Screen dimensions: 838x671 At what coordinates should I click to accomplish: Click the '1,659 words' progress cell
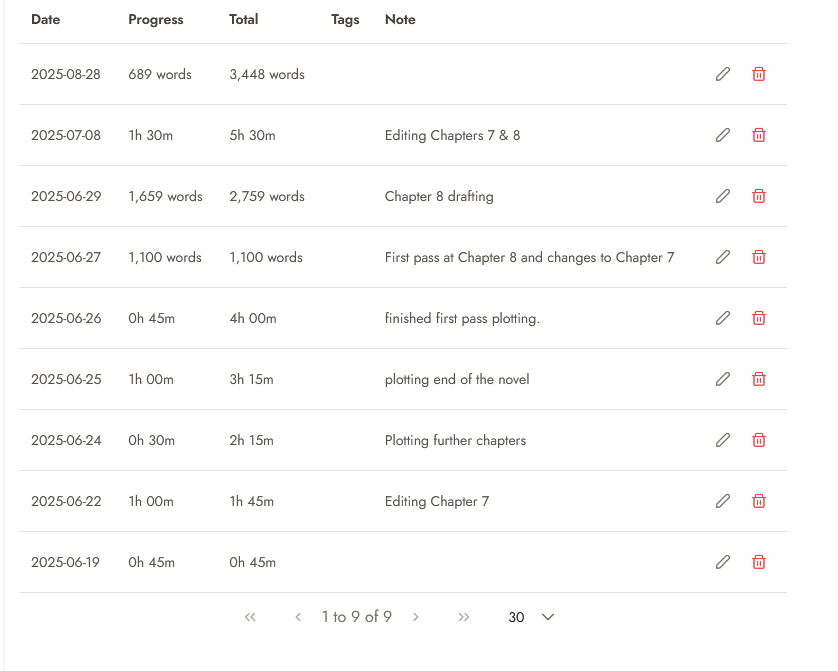[x=165, y=196]
